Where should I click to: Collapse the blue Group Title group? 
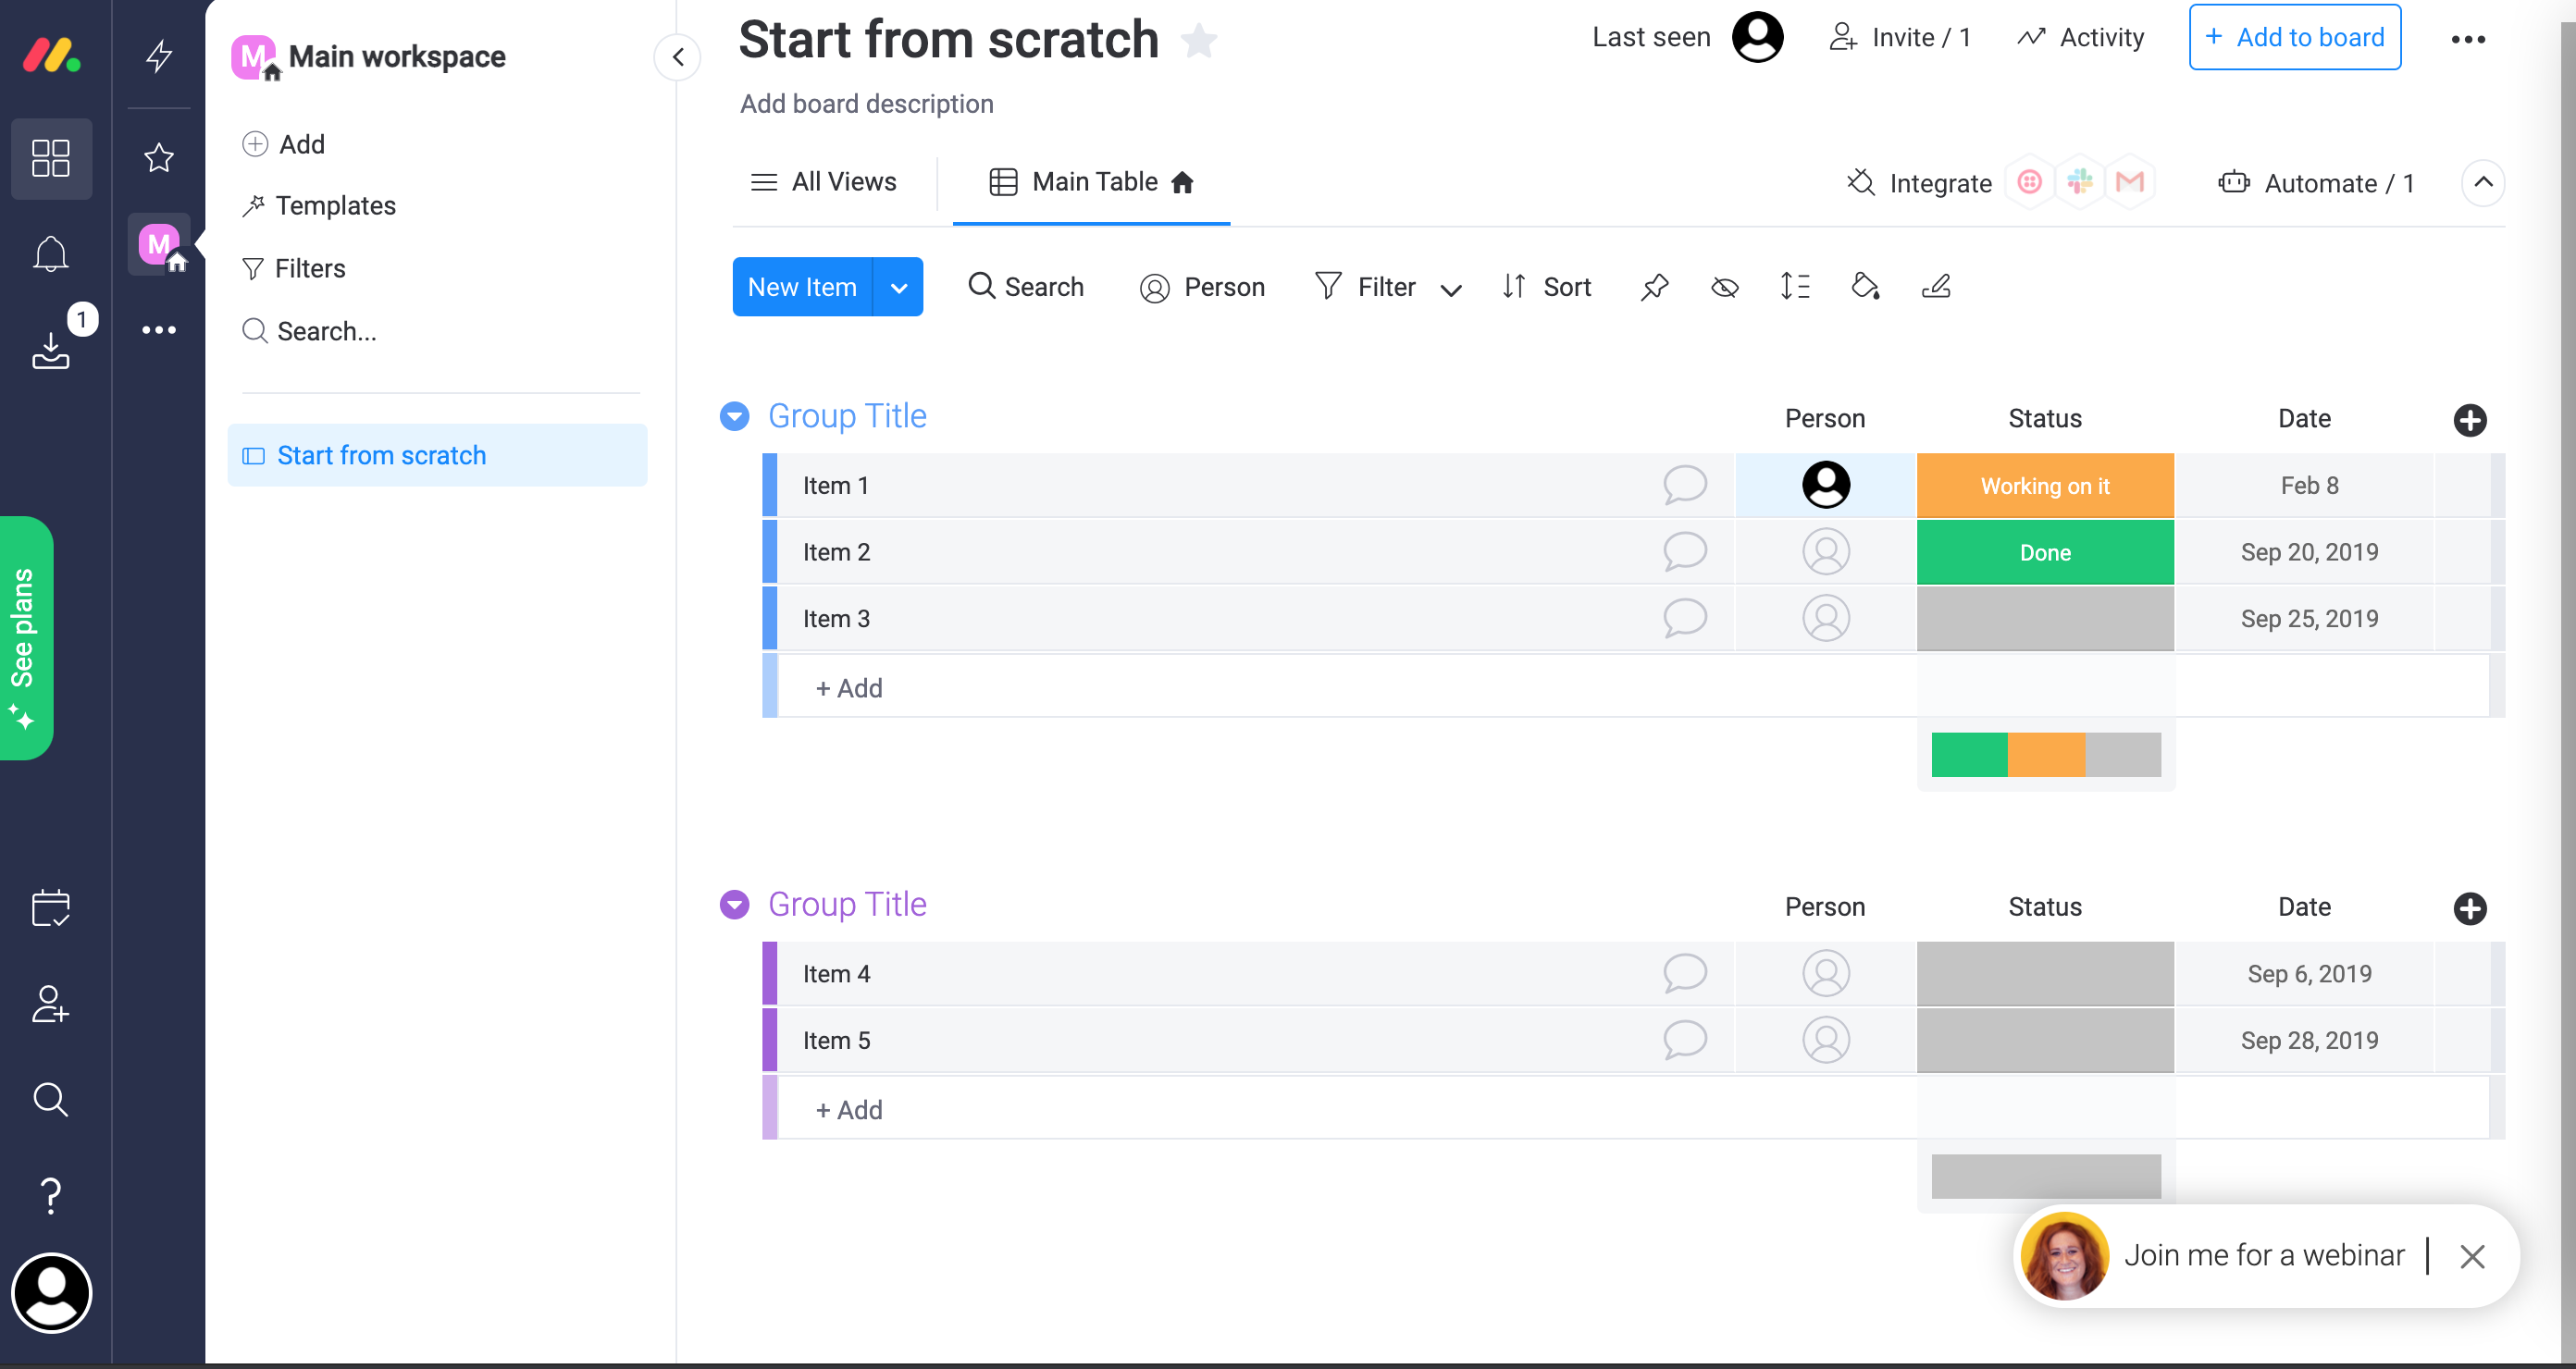click(735, 416)
